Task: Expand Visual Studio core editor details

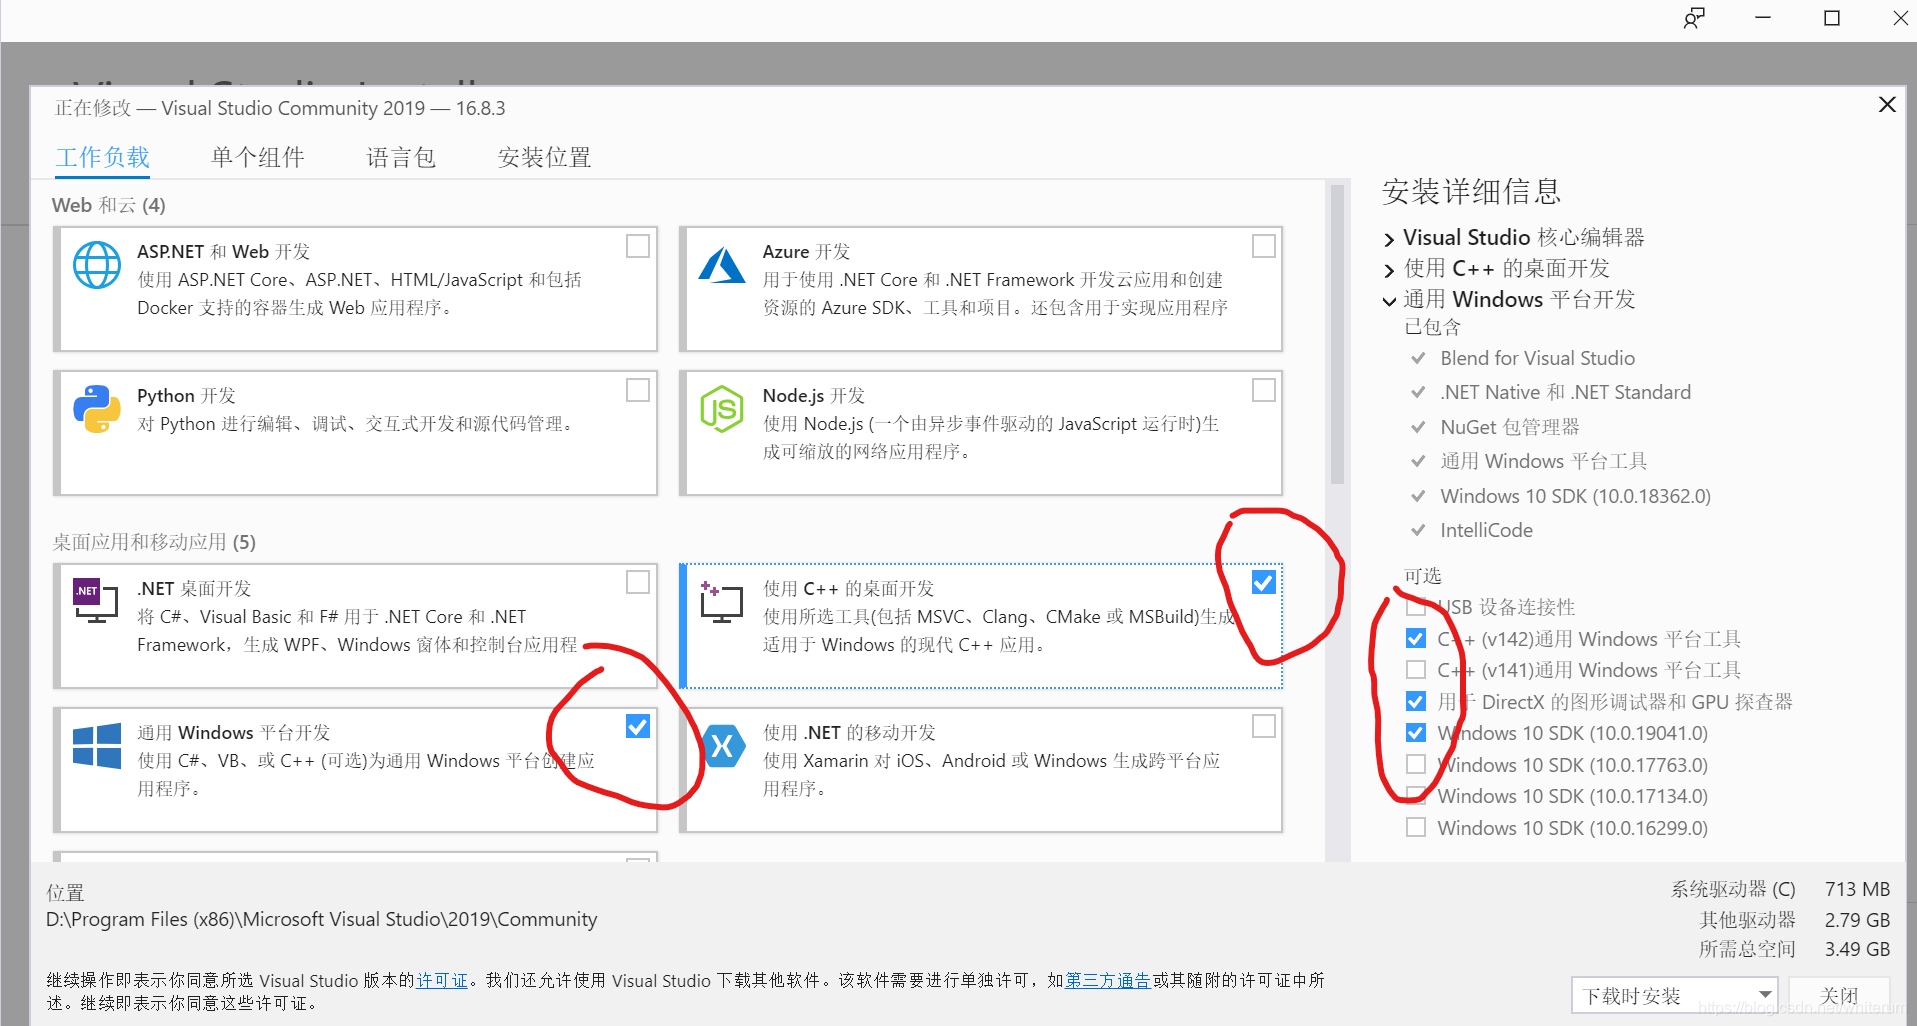Action: point(1389,239)
